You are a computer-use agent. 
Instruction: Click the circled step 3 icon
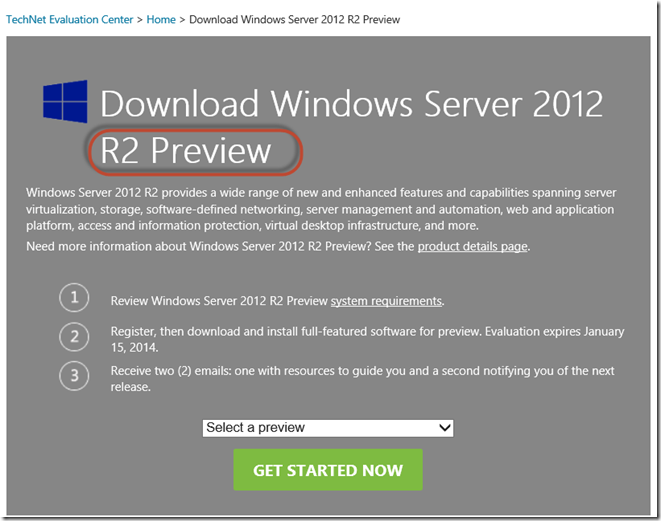pos(74,376)
